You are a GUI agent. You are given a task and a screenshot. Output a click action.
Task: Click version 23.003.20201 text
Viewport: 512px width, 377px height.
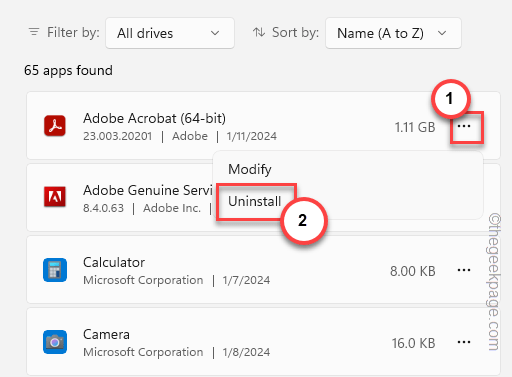tap(117, 136)
